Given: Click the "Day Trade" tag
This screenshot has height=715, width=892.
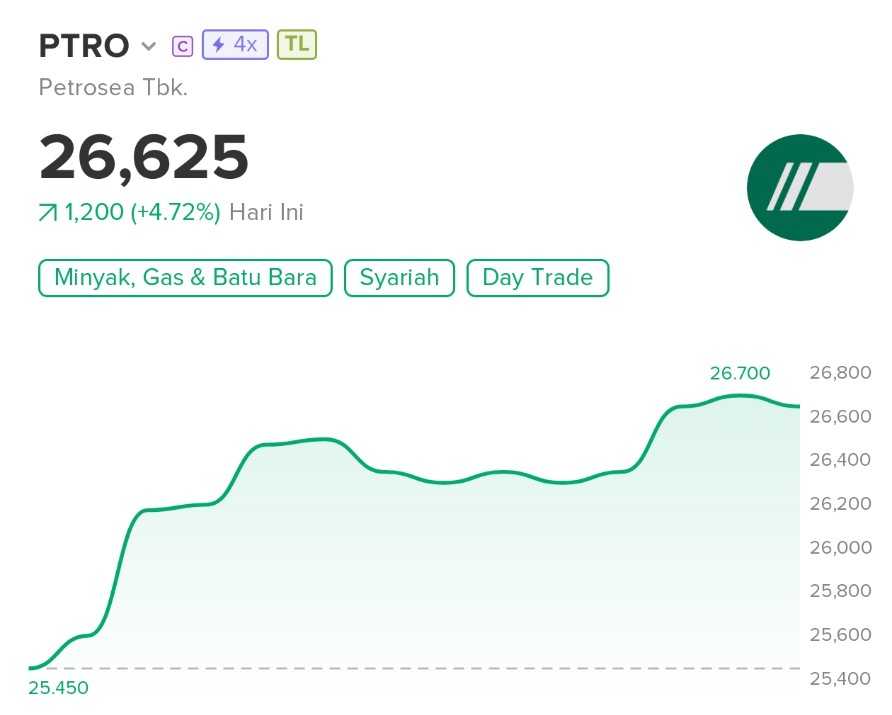Looking at the screenshot, I should 537,277.
